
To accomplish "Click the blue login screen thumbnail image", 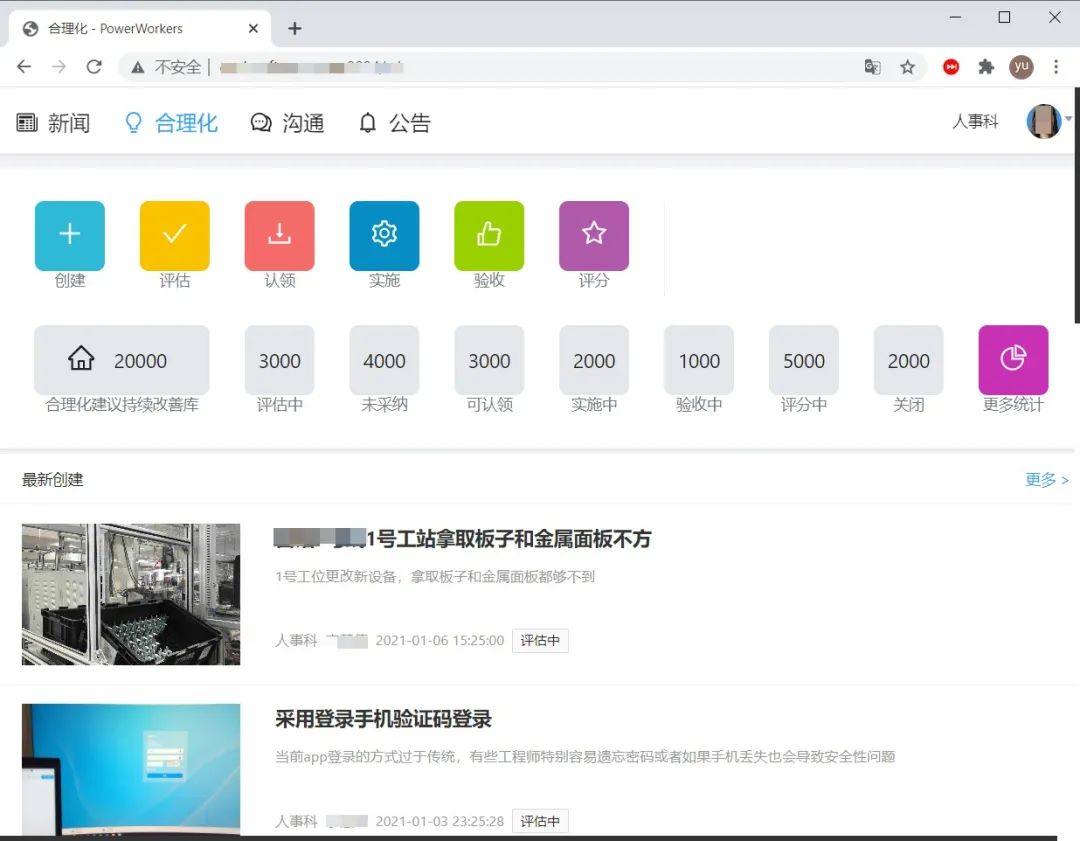I will [x=131, y=769].
